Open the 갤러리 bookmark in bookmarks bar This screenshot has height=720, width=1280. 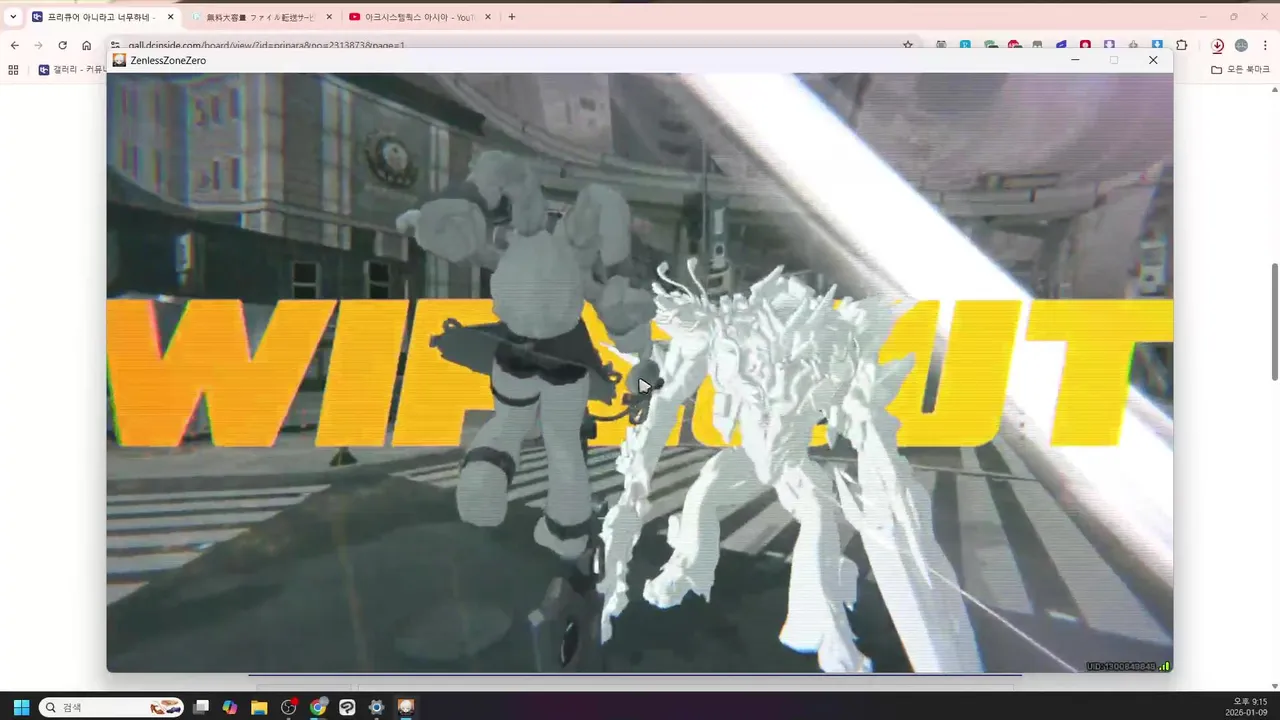click(72, 70)
